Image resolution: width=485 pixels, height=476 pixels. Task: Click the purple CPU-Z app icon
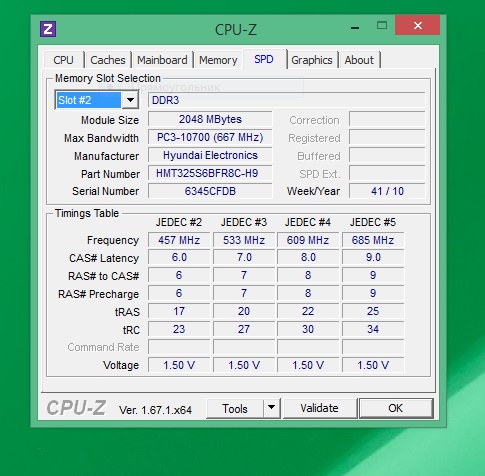pos(48,29)
